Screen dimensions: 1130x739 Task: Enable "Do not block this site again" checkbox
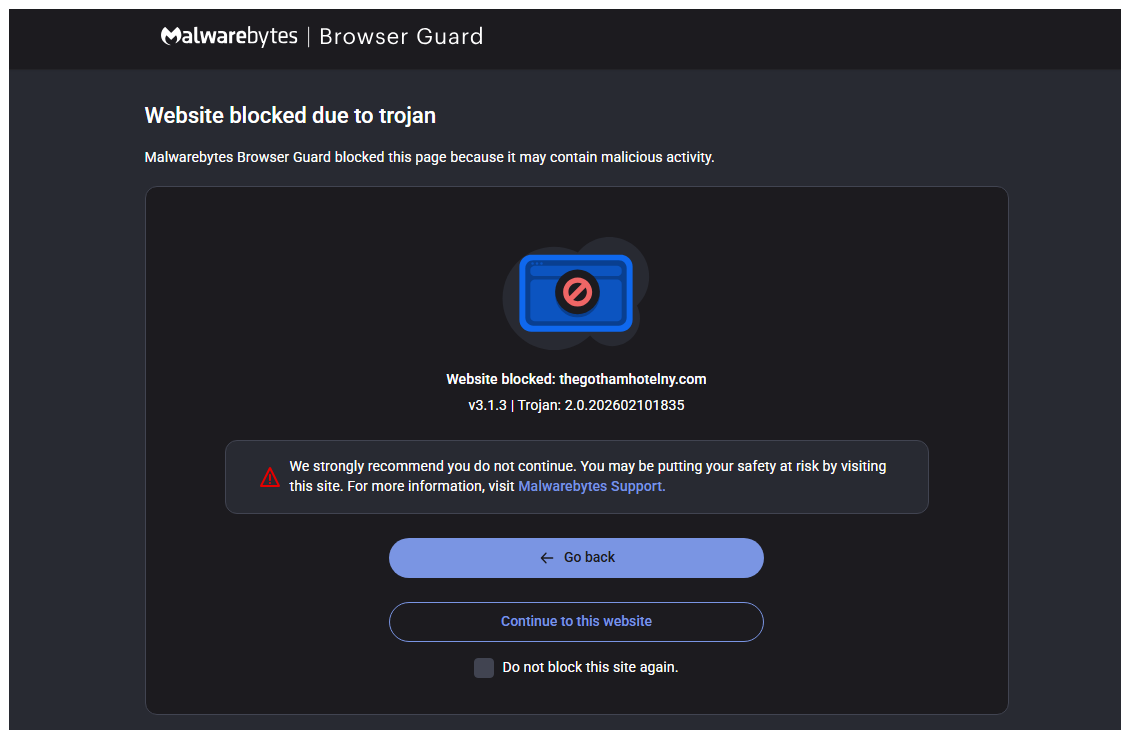(484, 668)
